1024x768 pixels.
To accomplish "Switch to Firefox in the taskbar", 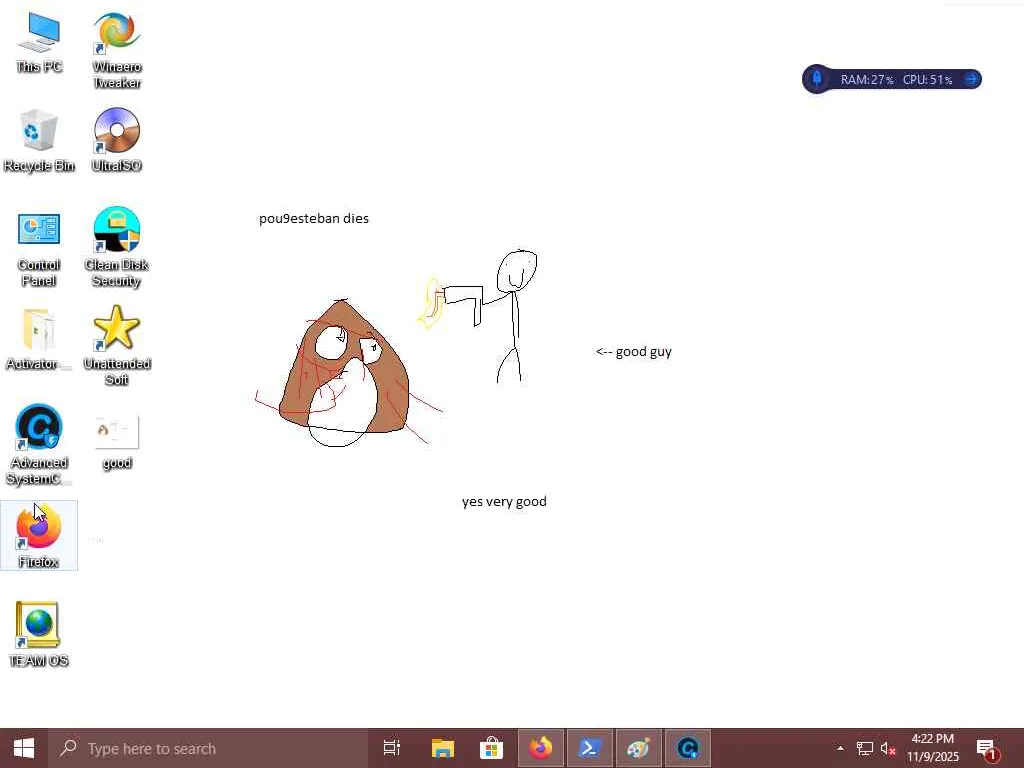I will point(541,748).
